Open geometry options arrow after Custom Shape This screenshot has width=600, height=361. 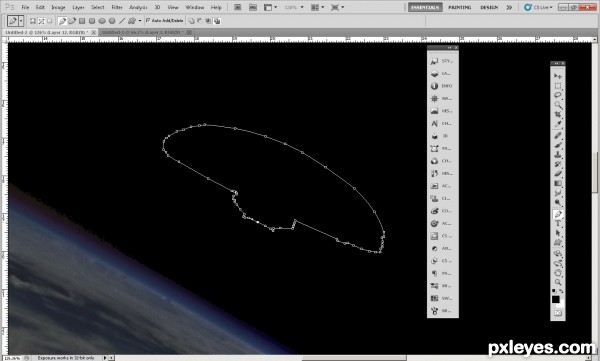tap(140, 21)
